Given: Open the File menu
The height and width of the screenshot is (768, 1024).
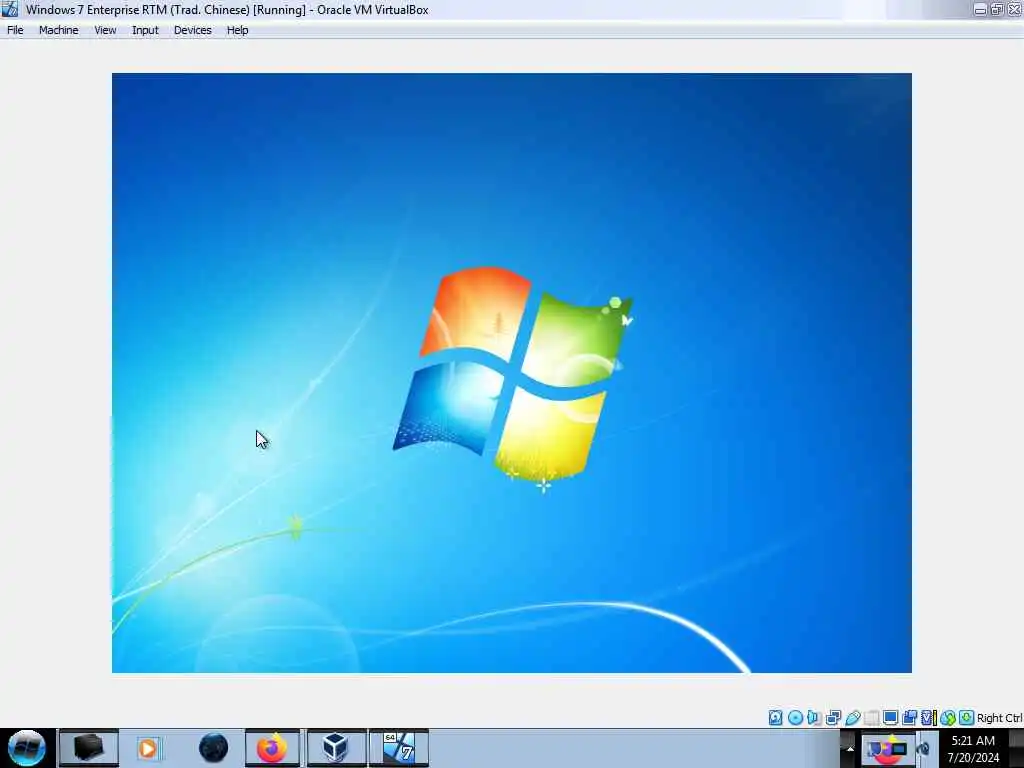Looking at the screenshot, I should tap(15, 30).
